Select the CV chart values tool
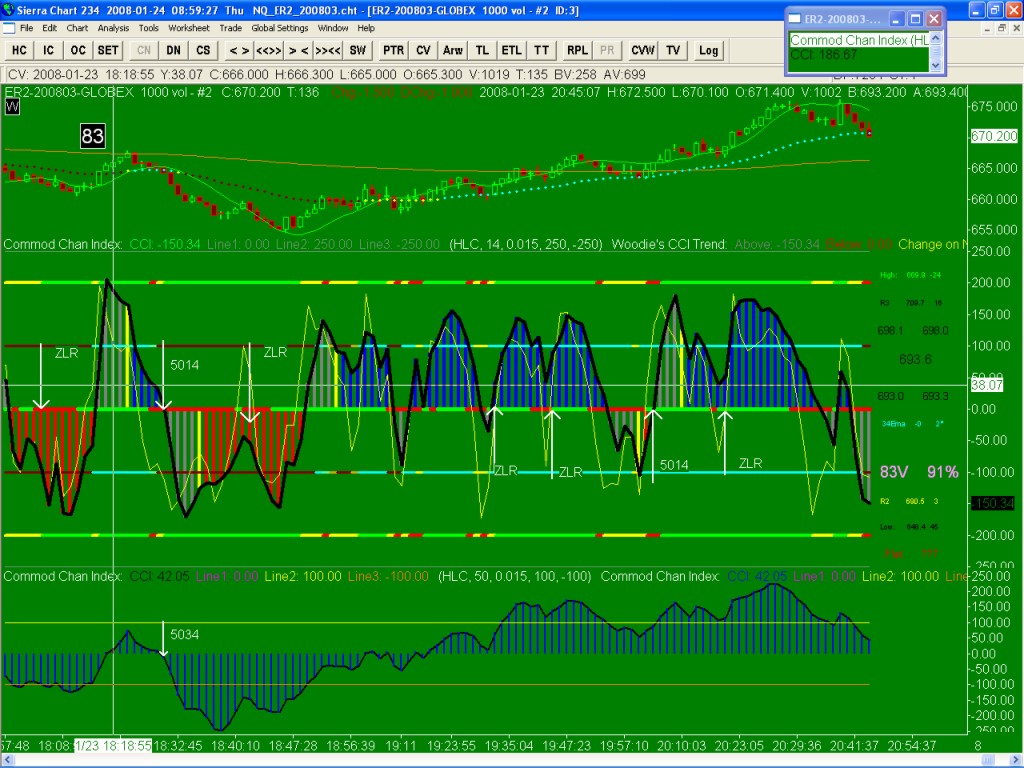This screenshot has width=1024, height=768. (x=423, y=50)
